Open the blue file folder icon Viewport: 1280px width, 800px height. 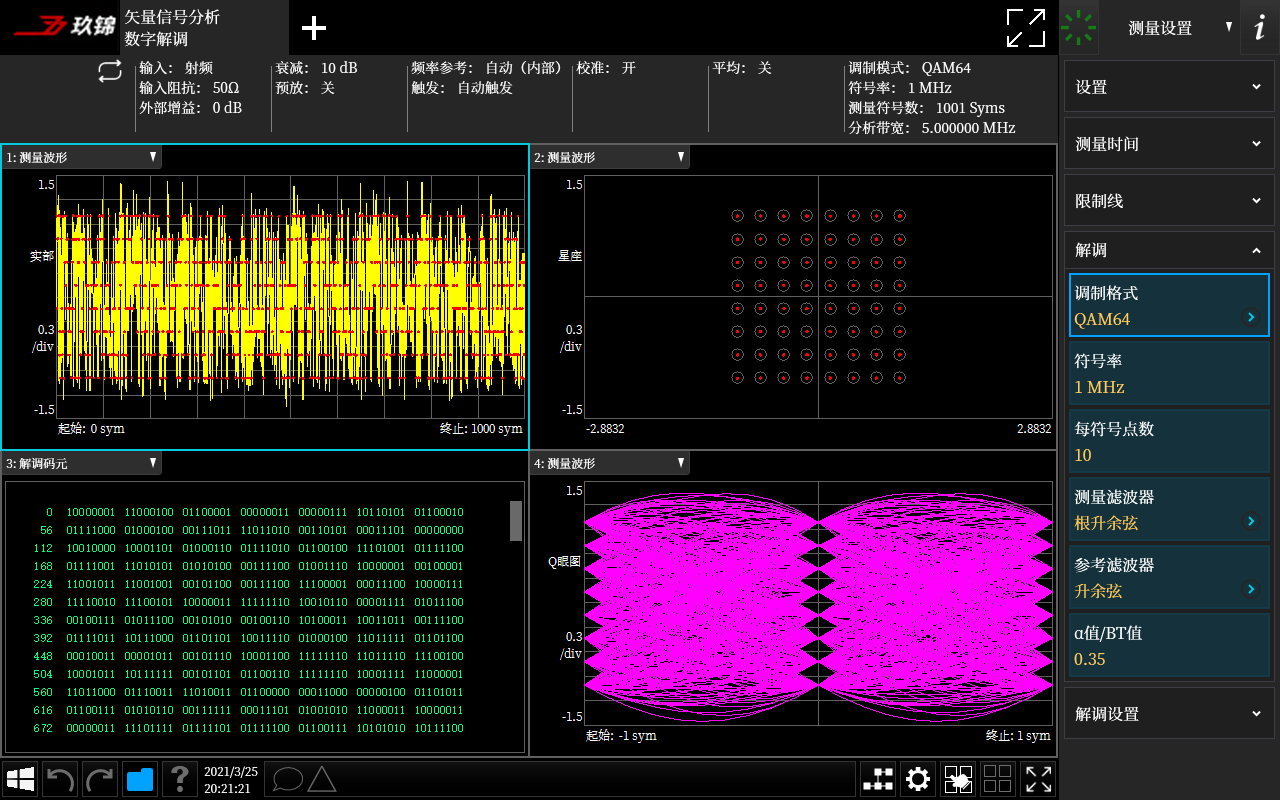(140, 779)
